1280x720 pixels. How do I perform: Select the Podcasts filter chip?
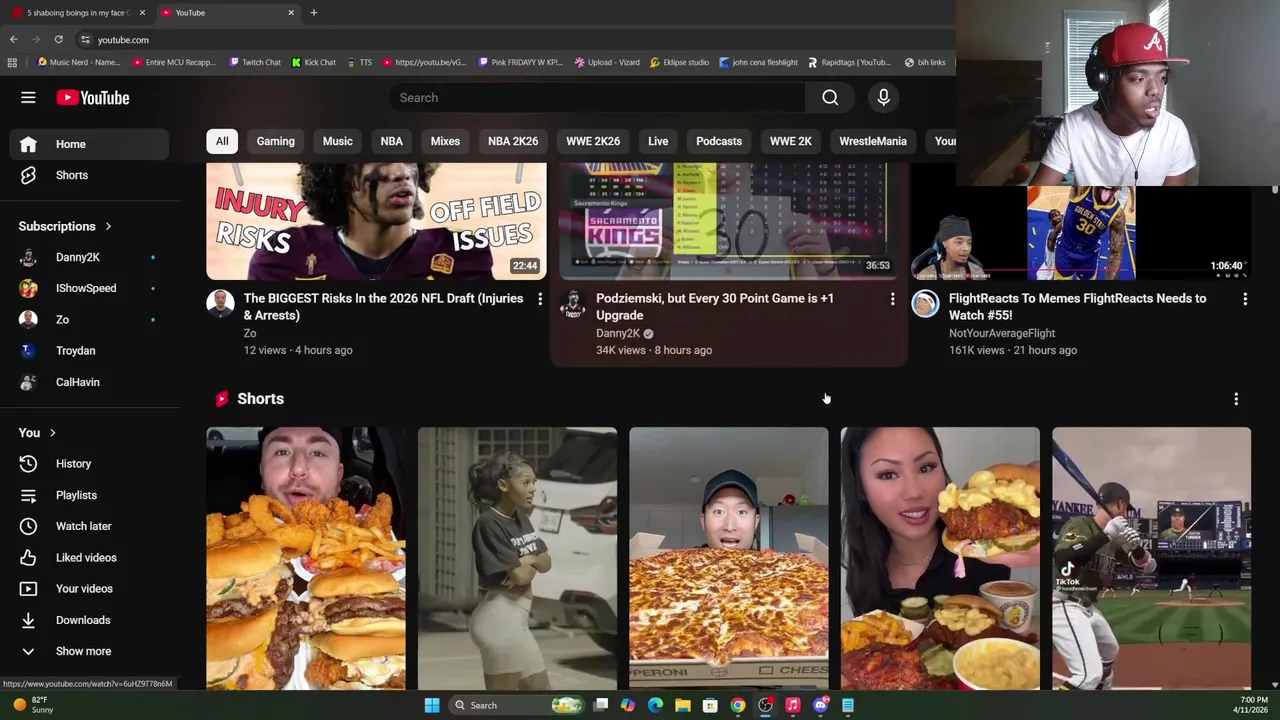click(719, 141)
